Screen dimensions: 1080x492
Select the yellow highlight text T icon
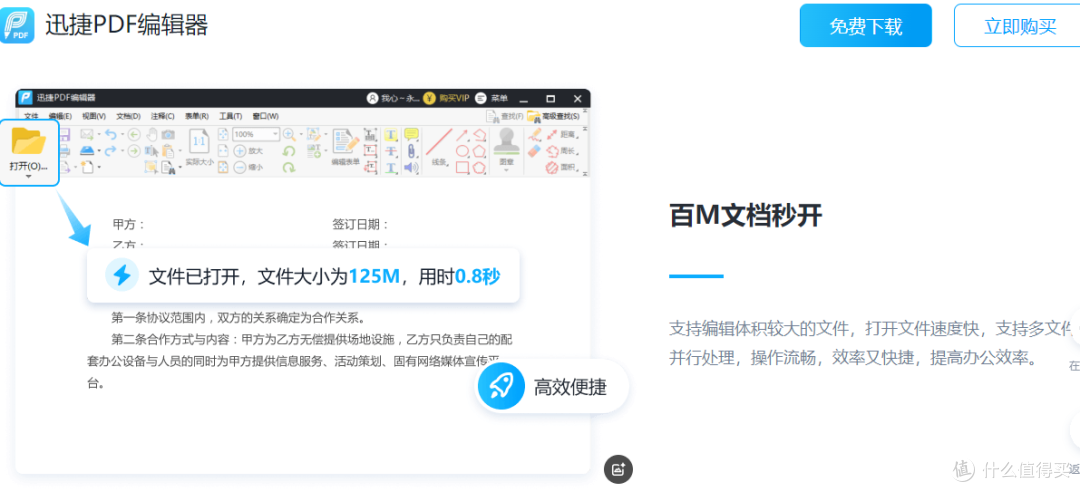coord(391,134)
